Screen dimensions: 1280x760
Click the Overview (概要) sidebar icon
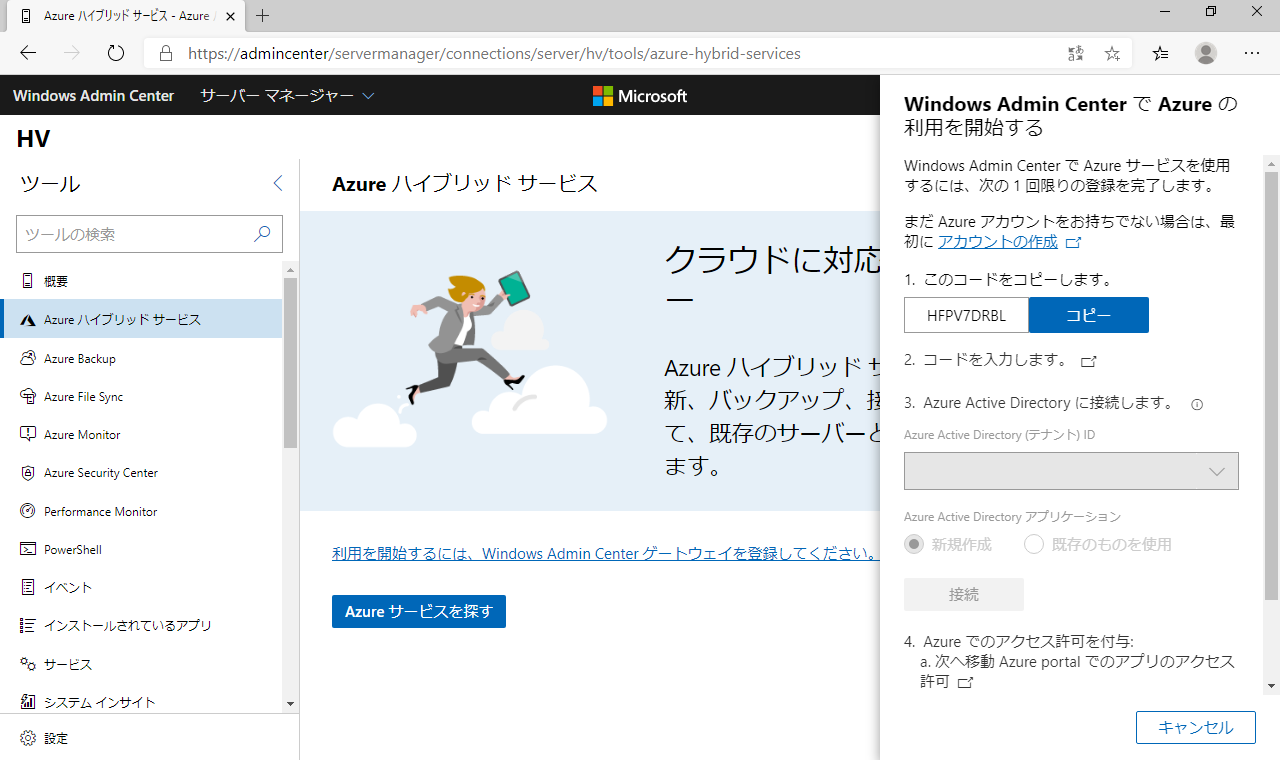coord(27,281)
